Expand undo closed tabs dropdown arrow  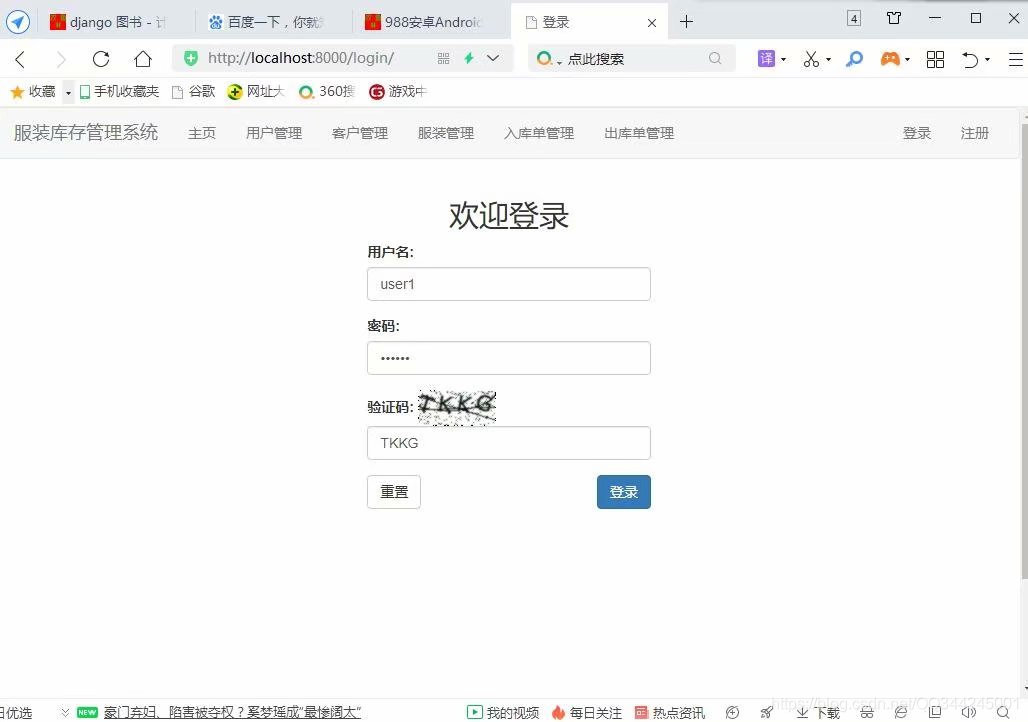(987, 60)
